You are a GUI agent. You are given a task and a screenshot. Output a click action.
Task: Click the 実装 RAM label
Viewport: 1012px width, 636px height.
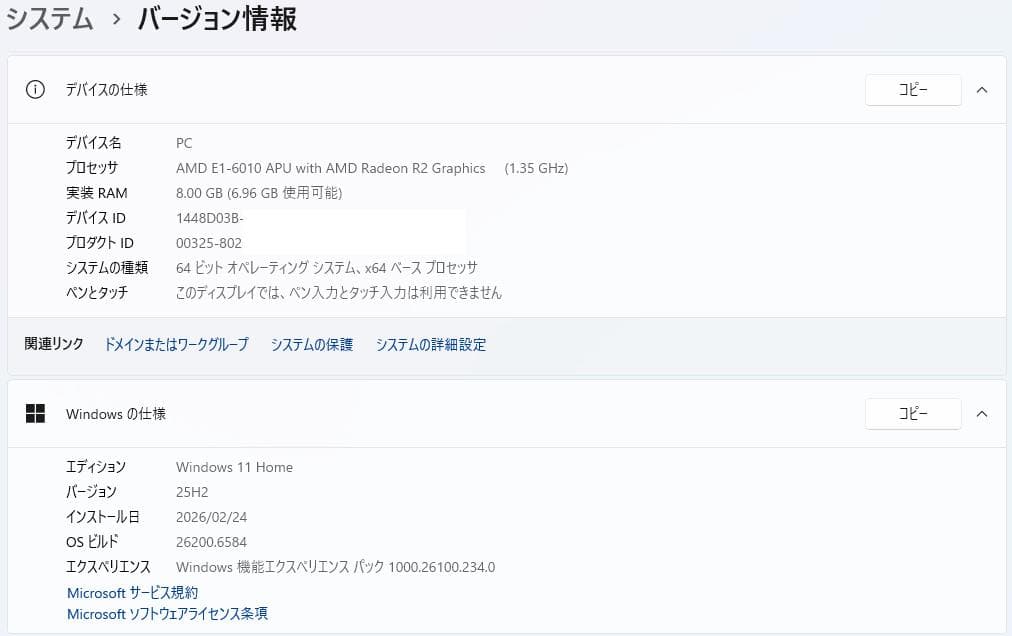click(96, 193)
